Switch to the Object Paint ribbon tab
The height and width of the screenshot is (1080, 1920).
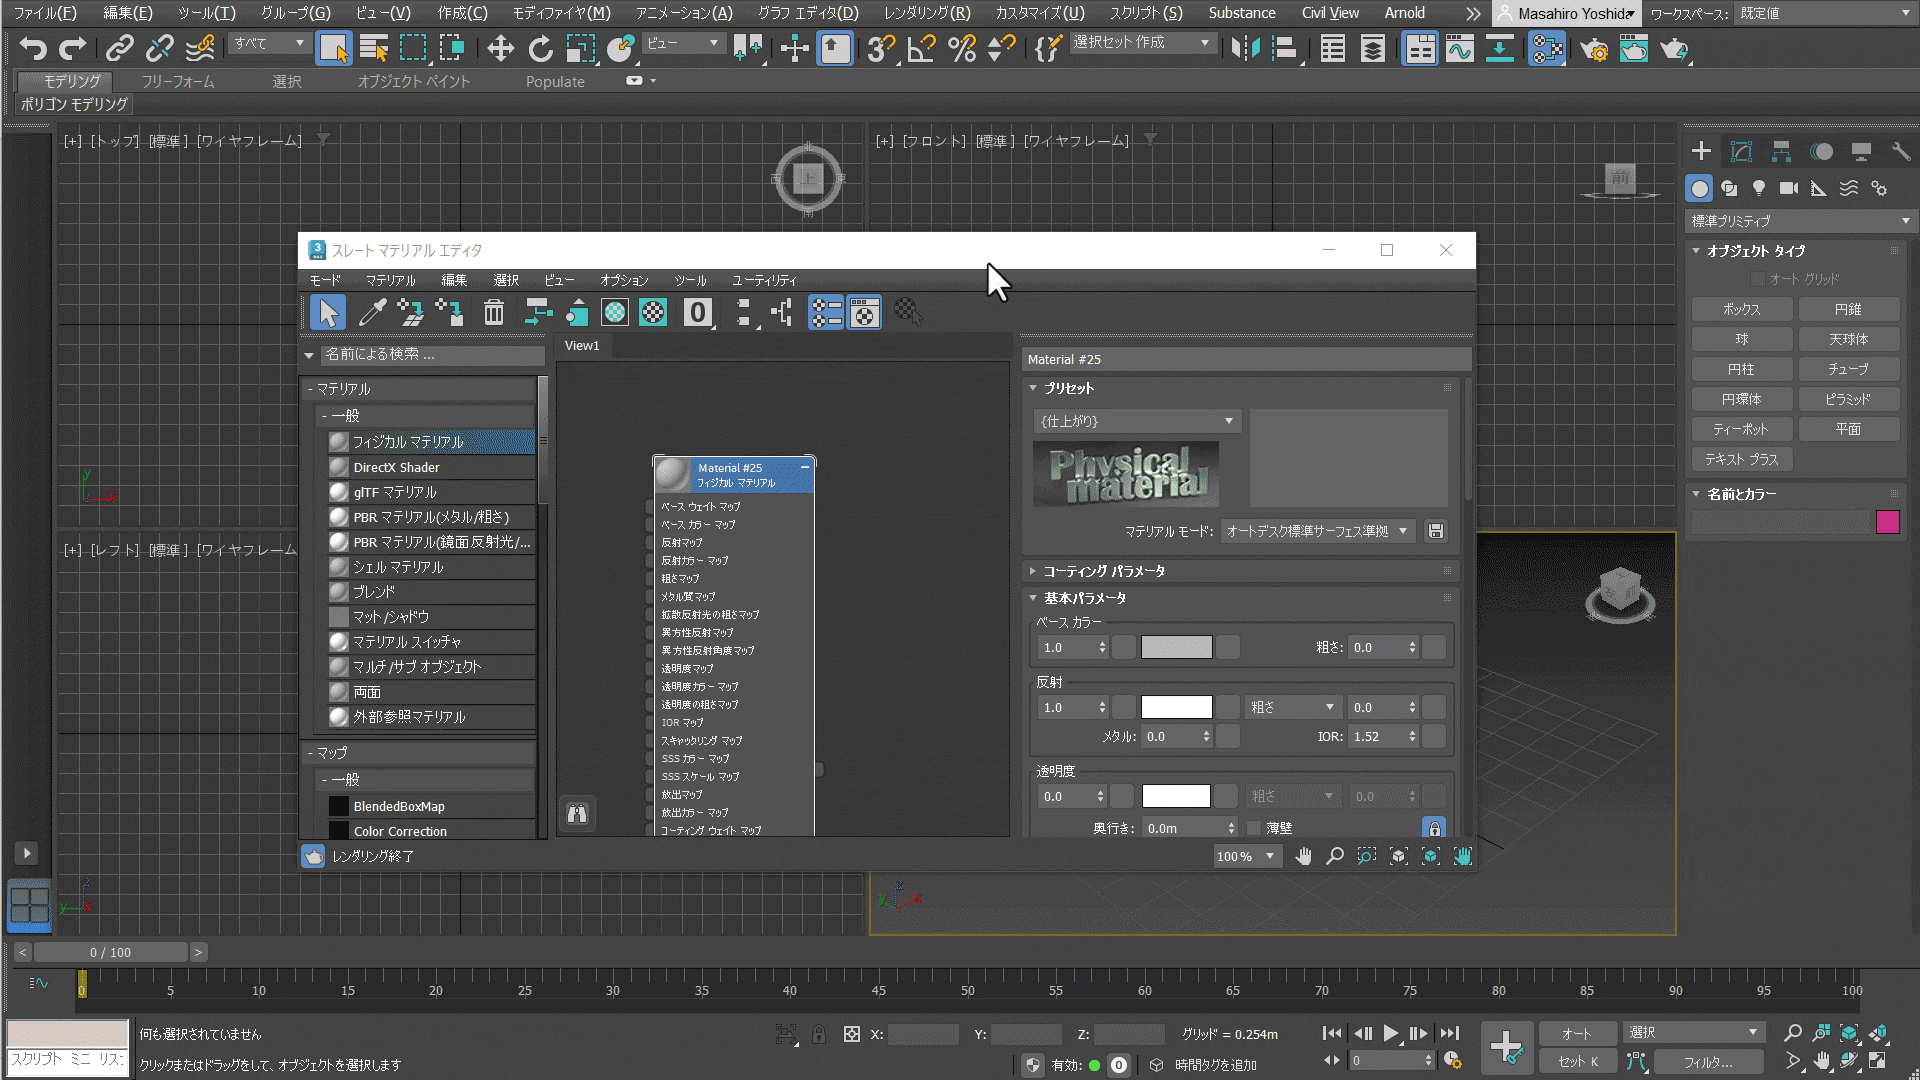[414, 82]
